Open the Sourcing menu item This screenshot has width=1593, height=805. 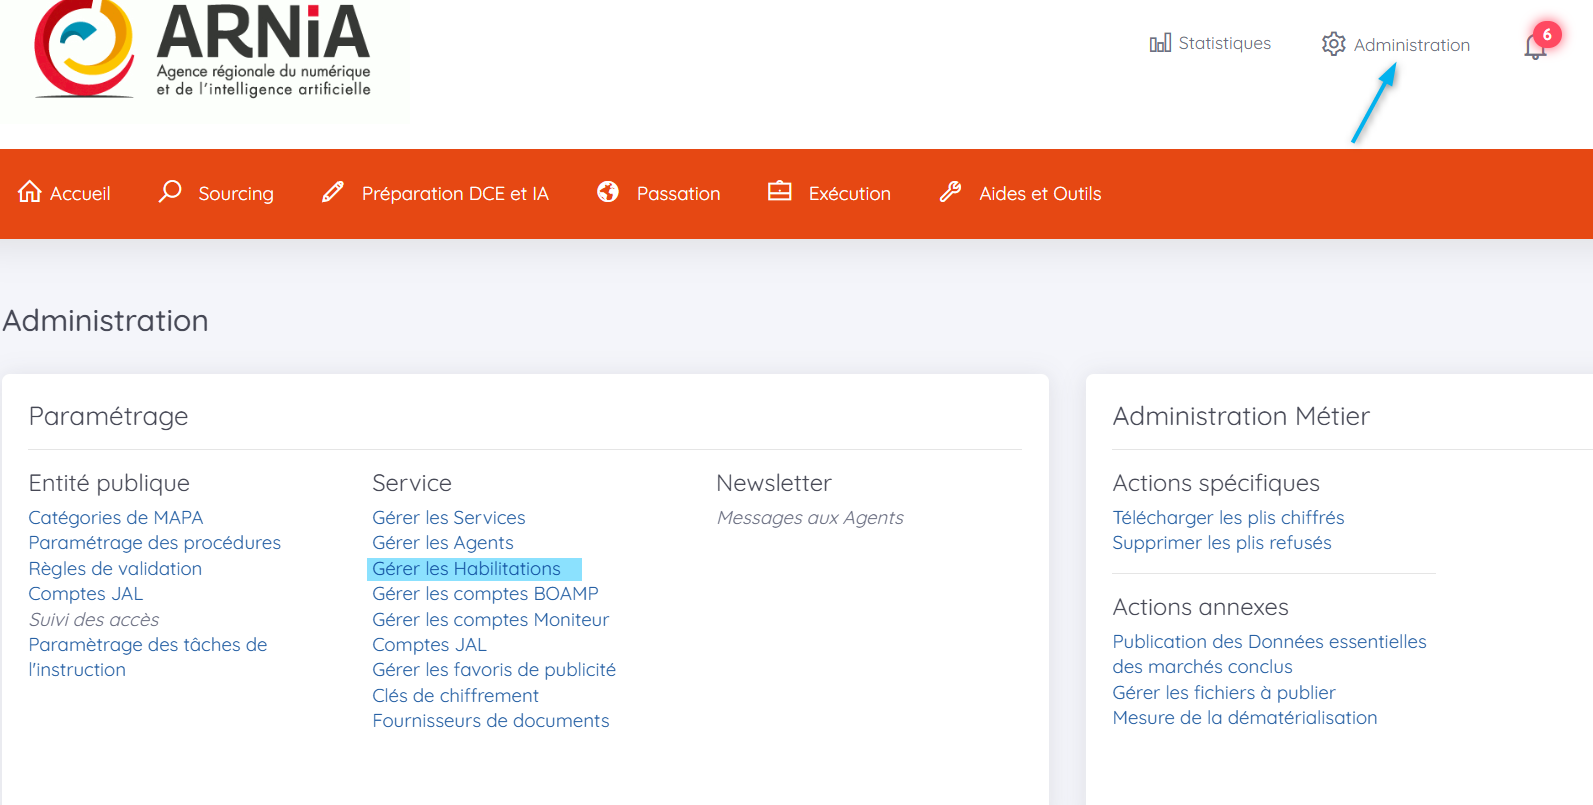click(x=235, y=194)
